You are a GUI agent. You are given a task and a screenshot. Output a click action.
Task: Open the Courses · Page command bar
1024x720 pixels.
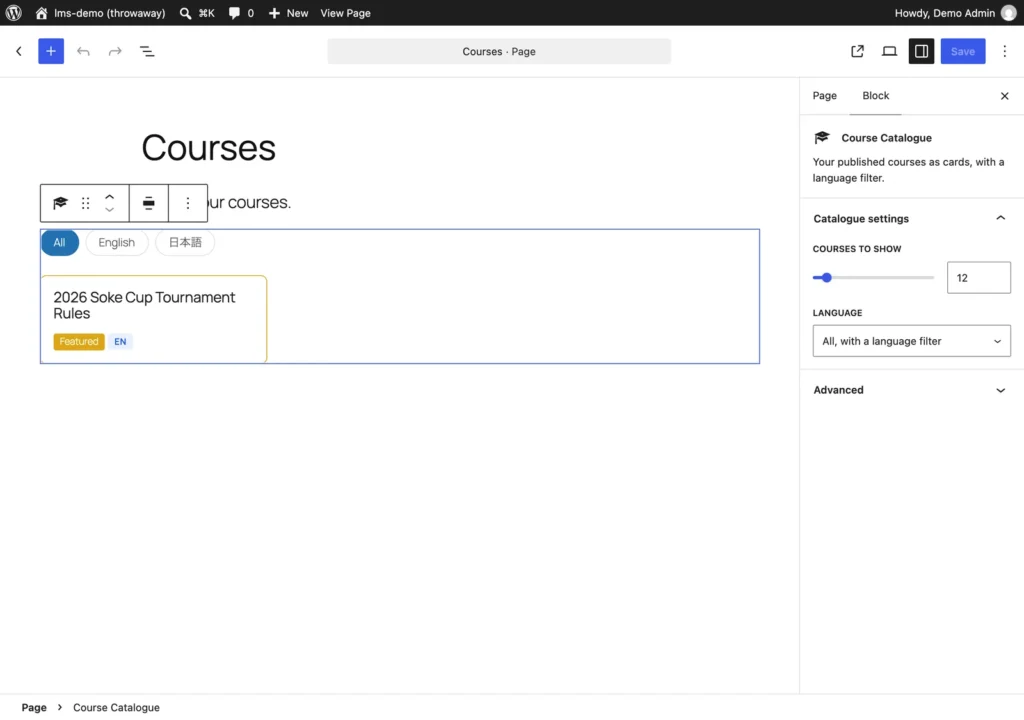pyautogui.click(x=499, y=51)
